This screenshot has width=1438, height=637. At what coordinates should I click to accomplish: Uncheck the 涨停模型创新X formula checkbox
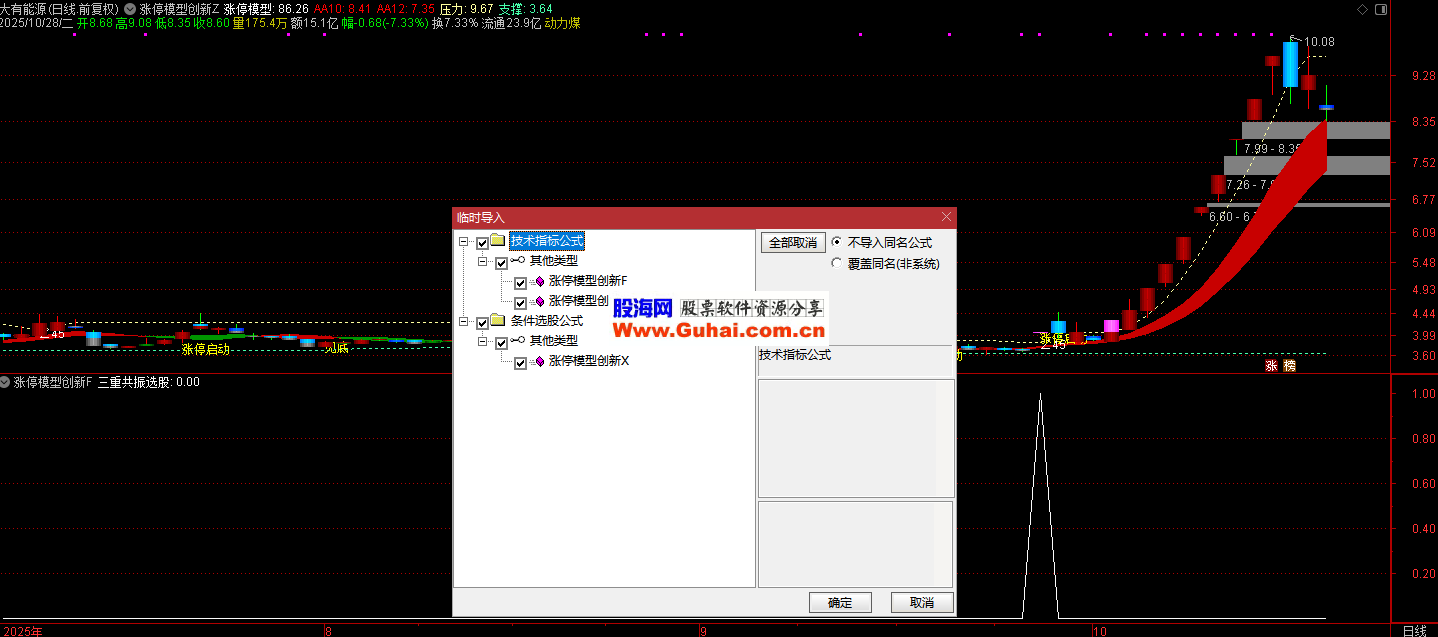[x=520, y=363]
